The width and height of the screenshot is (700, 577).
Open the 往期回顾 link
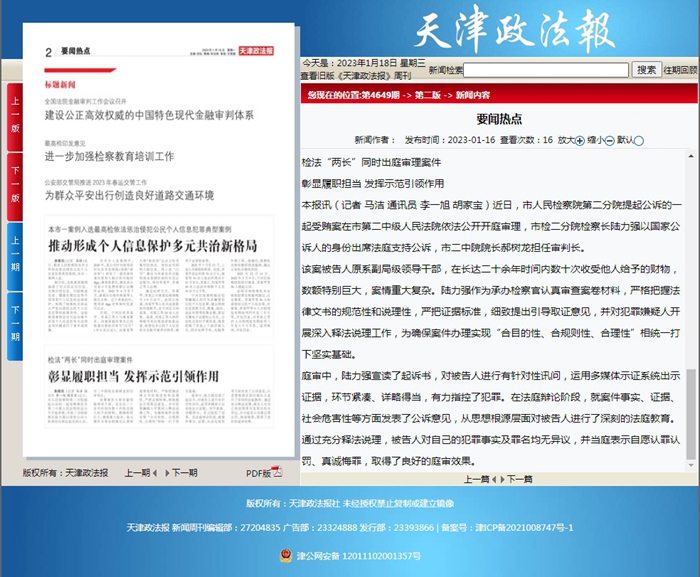680,70
